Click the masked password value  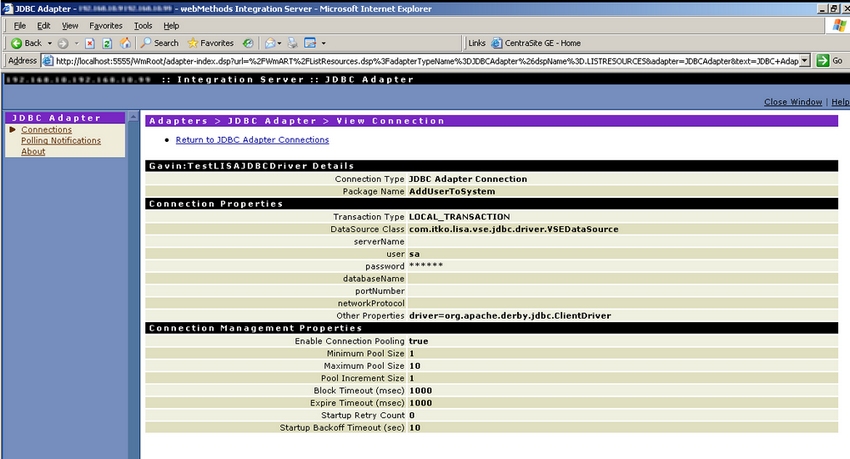point(426,266)
